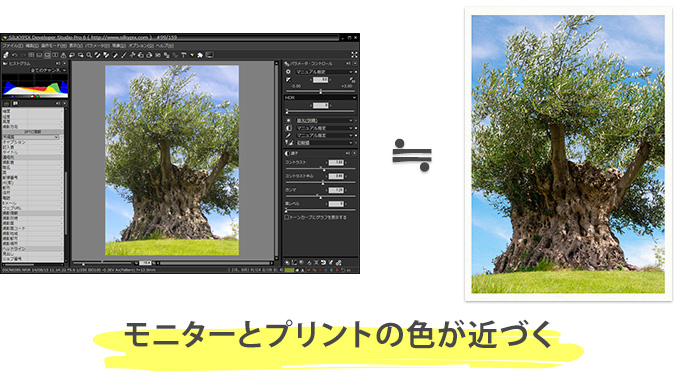Click the 黒レベル value field
676x380 pixels.
coord(336,204)
